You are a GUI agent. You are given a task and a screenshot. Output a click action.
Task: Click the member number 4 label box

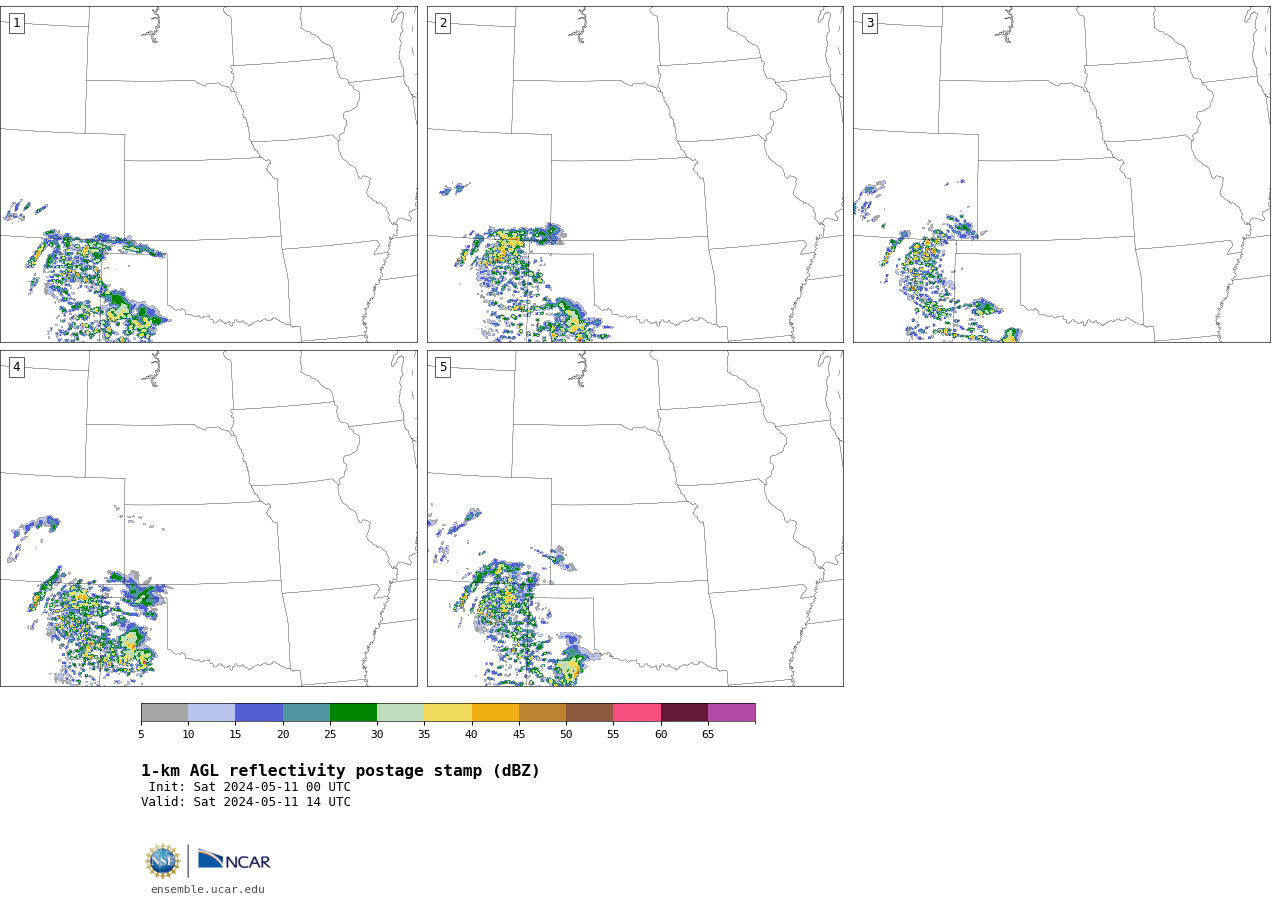click(x=16, y=367)
